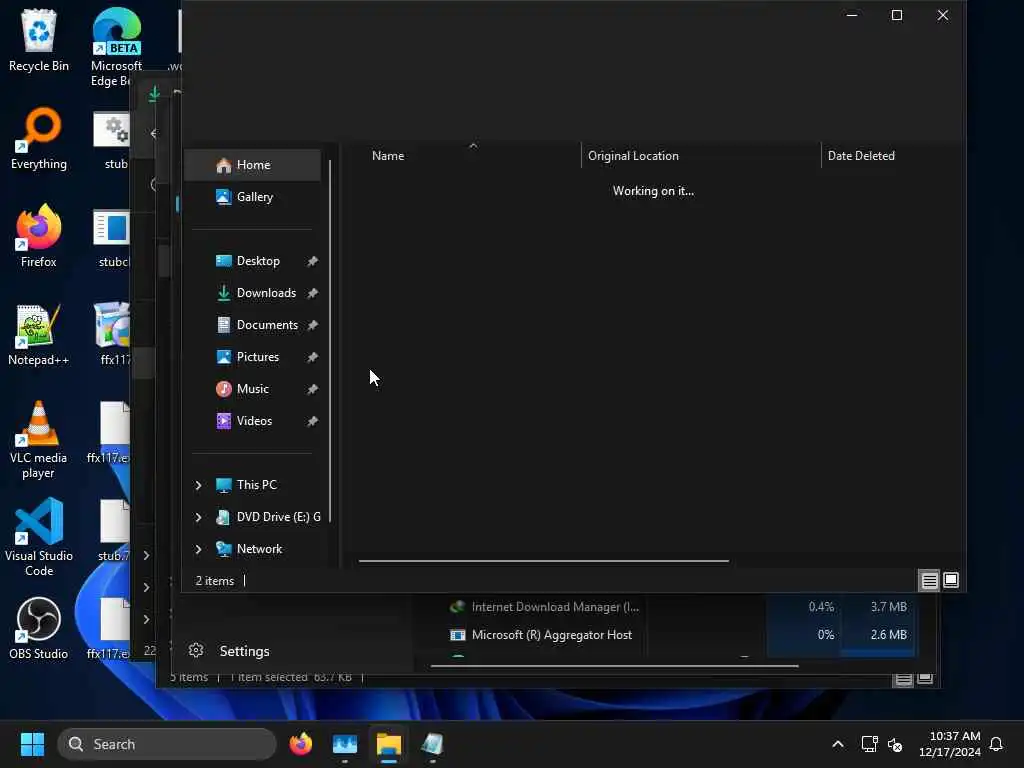The image size is (1024, 768).
Task: Open the Windows Start menu
Action: coord(32,744)
